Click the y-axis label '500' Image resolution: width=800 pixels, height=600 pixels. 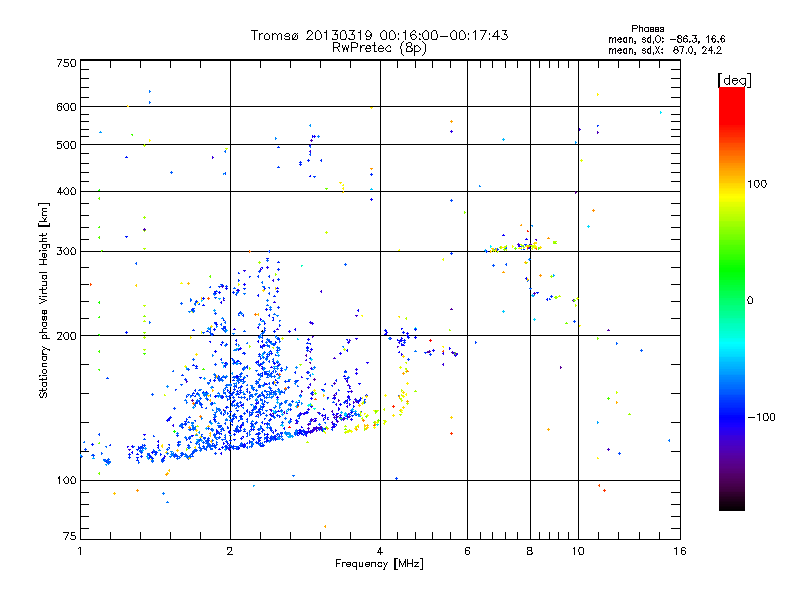(x=66, y=145)
